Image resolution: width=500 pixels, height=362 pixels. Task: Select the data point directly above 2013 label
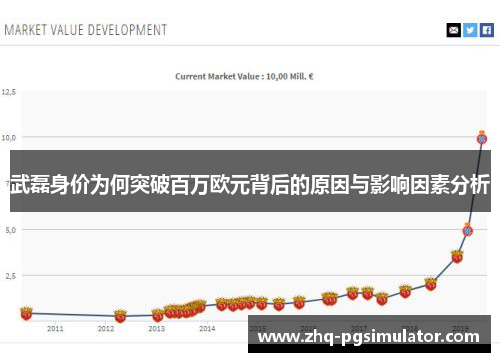[158, 315]
